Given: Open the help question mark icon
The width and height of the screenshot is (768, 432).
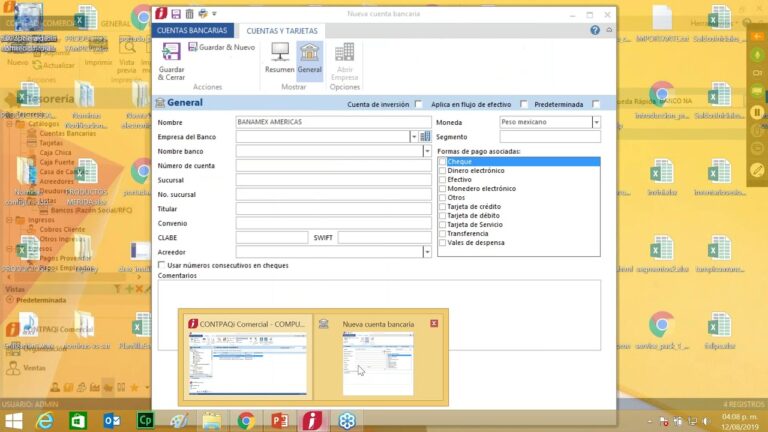Looking at the screenshot, I should (595, 30).
